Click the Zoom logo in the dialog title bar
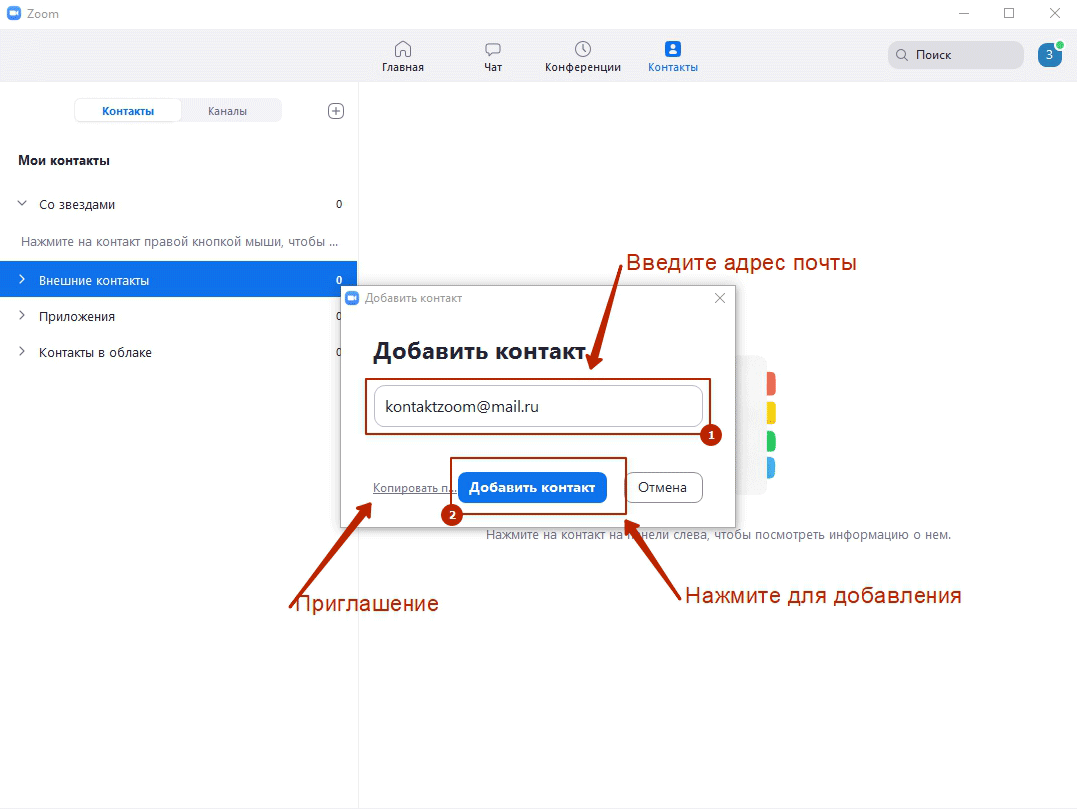The image size is (1077, 809). click(352, 298)
